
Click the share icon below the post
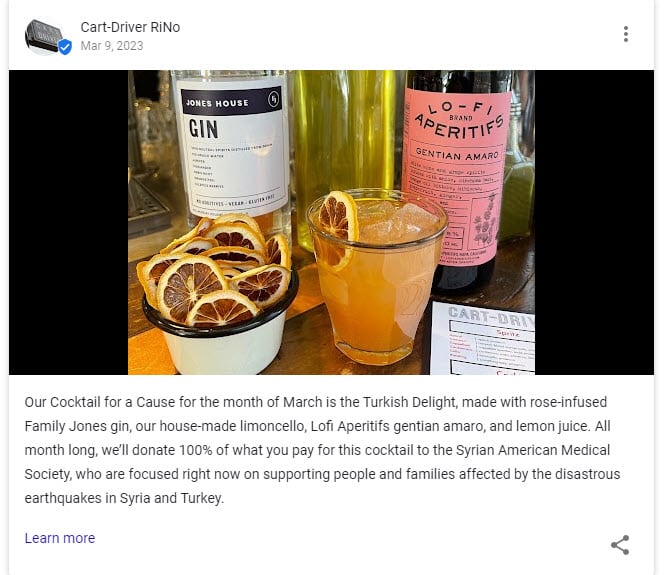coord(620,545)
